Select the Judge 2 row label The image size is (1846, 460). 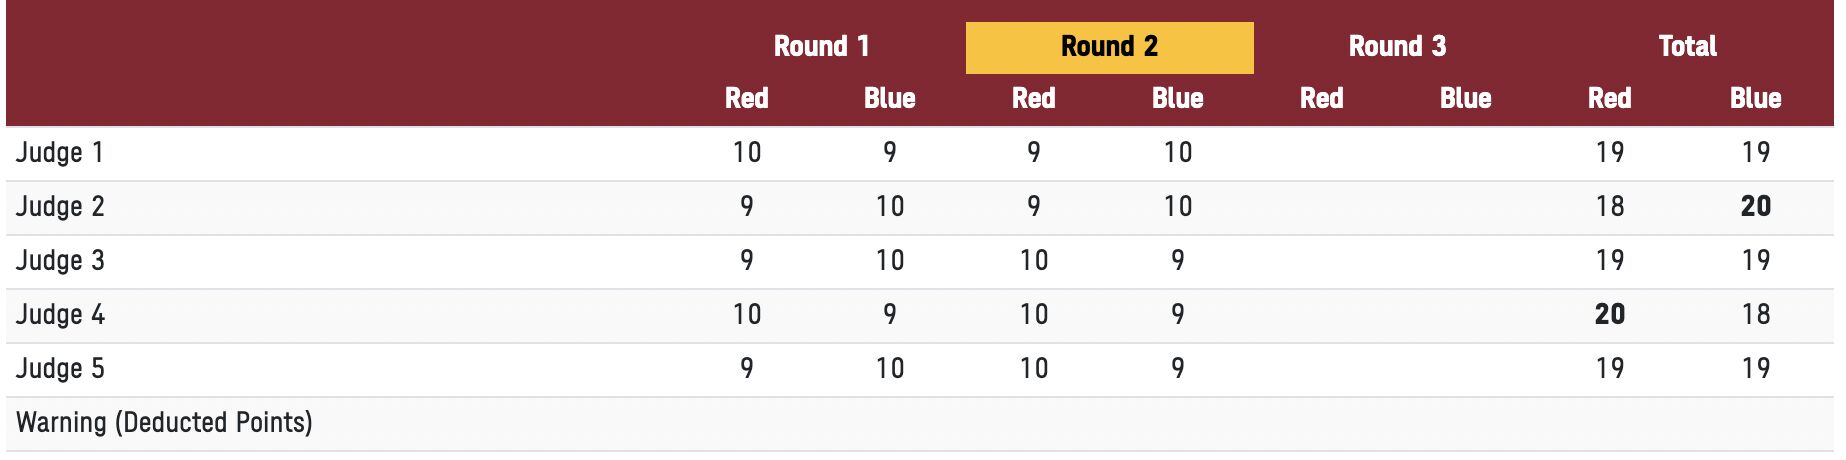pos(60,207)
